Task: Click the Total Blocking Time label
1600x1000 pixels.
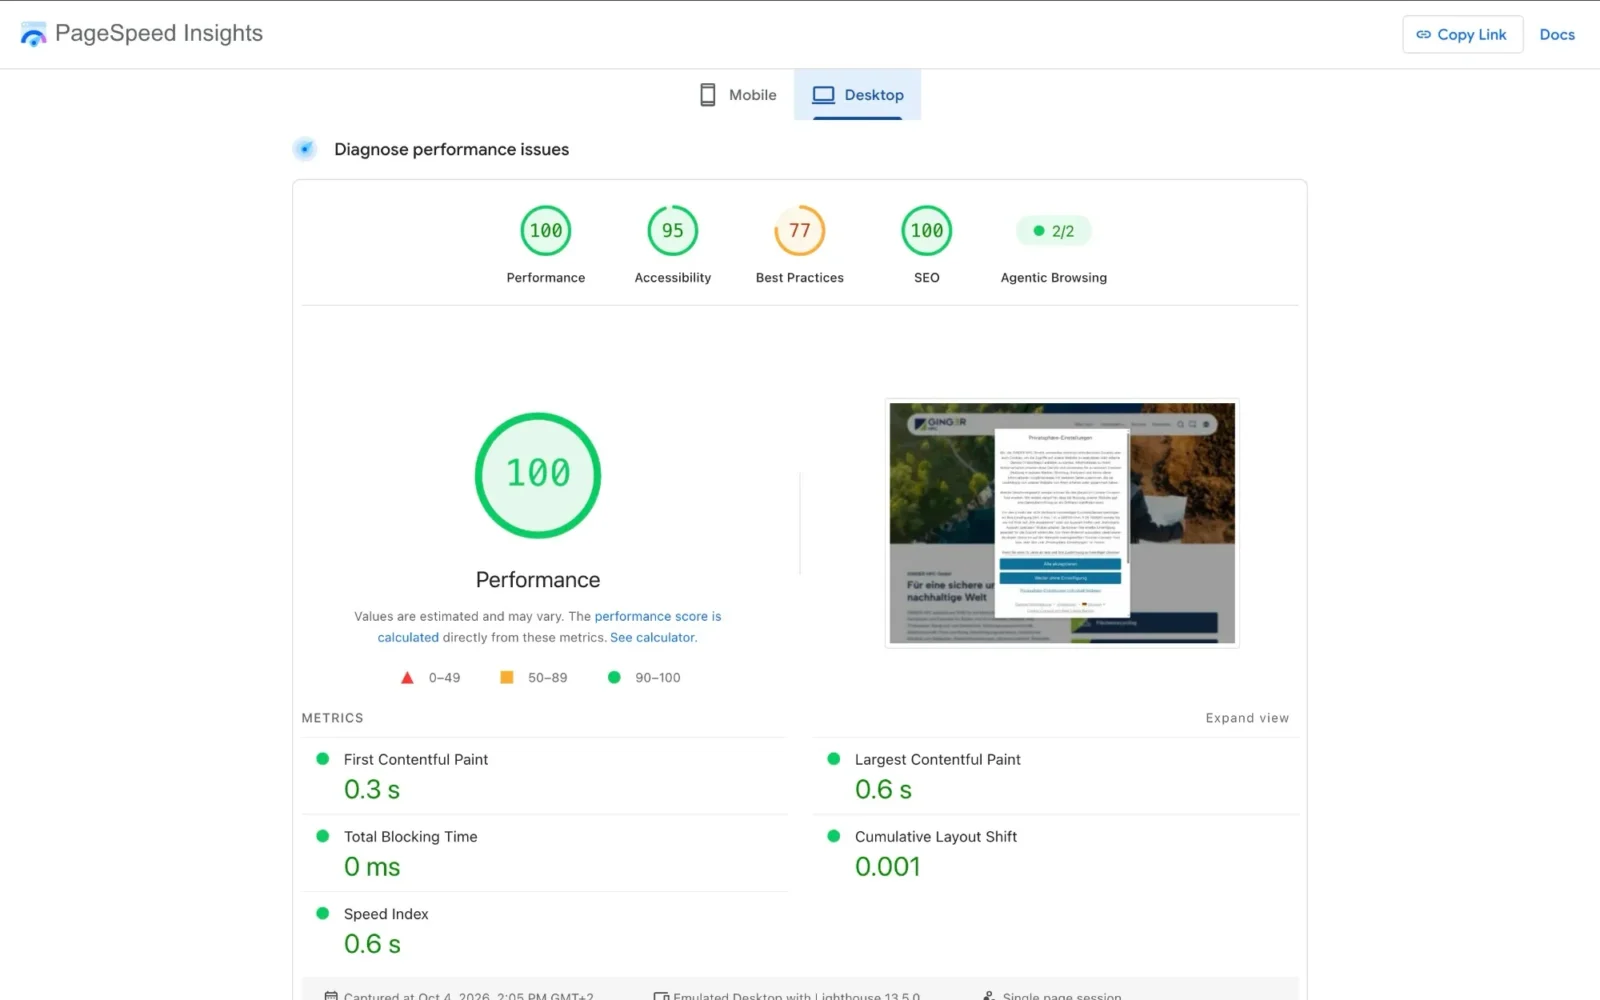Action: [411, 837]
